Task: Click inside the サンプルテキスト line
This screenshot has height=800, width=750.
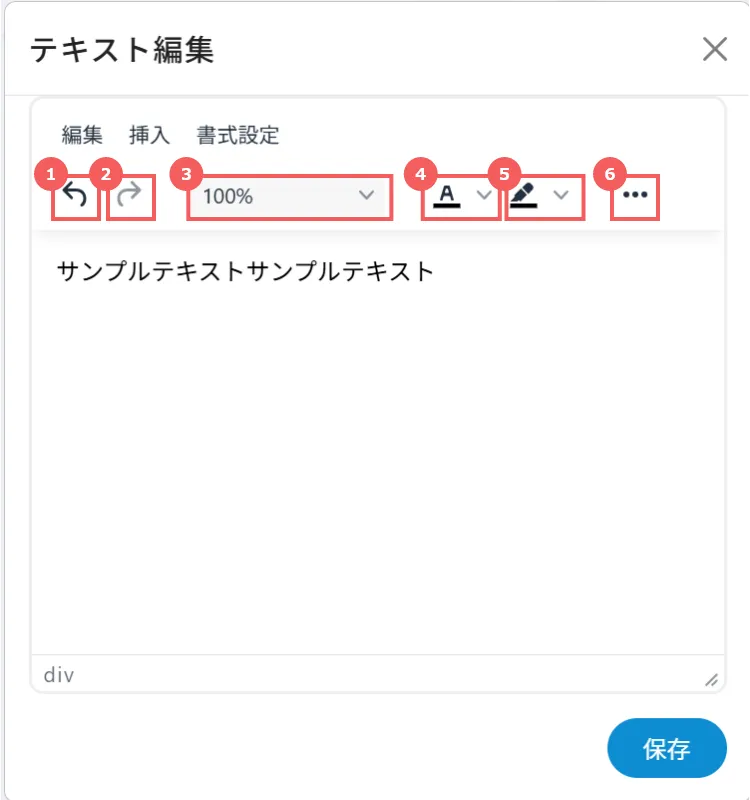Action: pyautogui.click(x=245, y=271)
